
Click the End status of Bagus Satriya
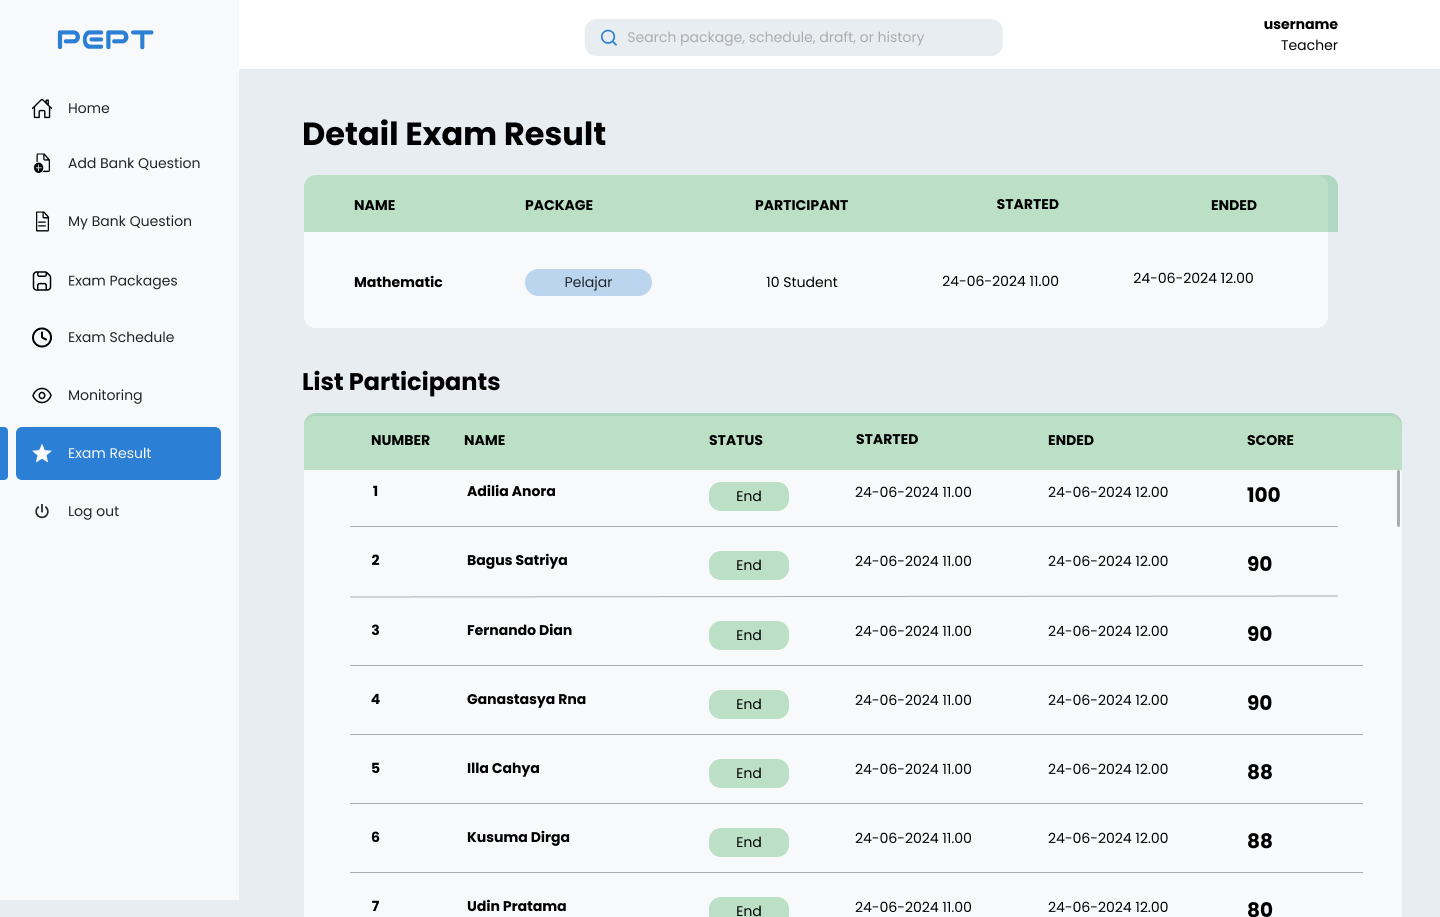click(x=749, y=565)
